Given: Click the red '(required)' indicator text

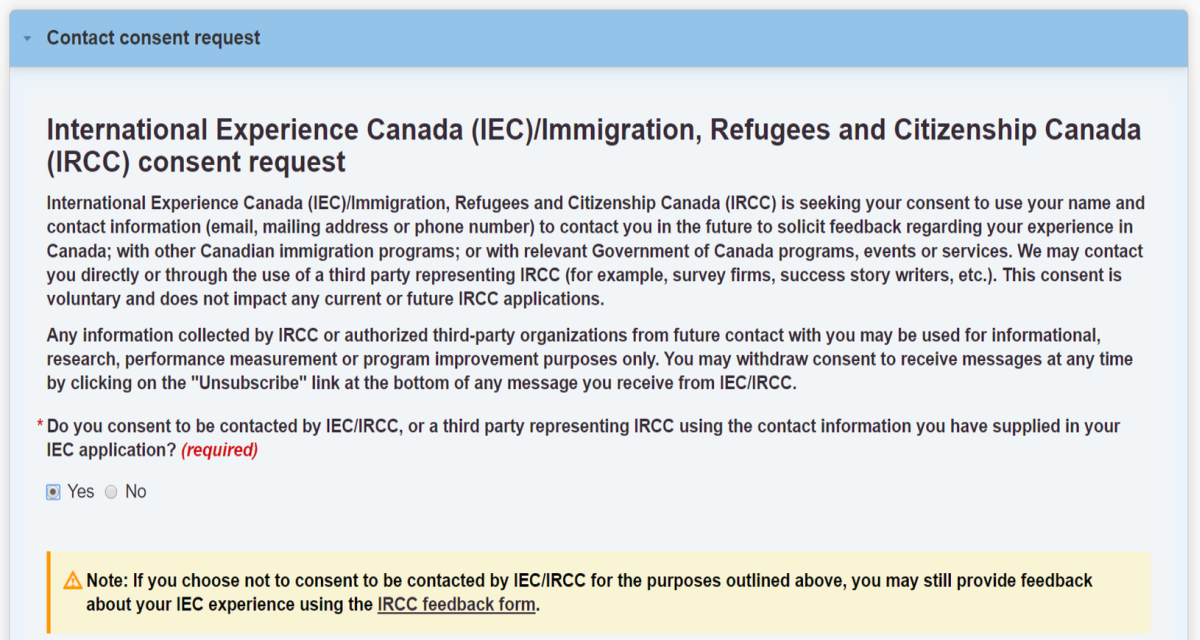Looking at the screenshot, I should (219, 451).
